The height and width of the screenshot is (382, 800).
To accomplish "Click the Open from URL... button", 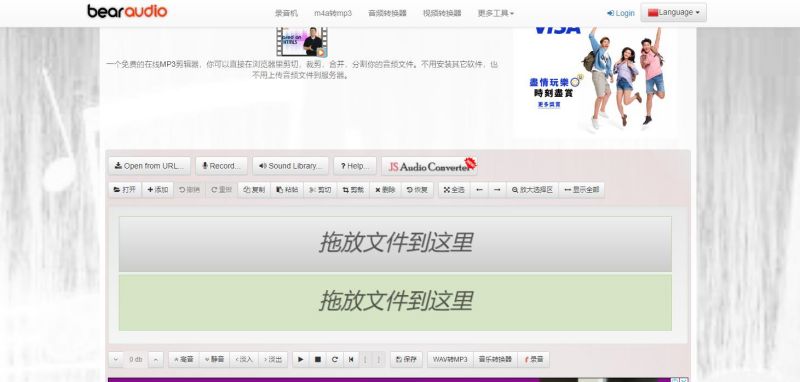I will point(149,166).
